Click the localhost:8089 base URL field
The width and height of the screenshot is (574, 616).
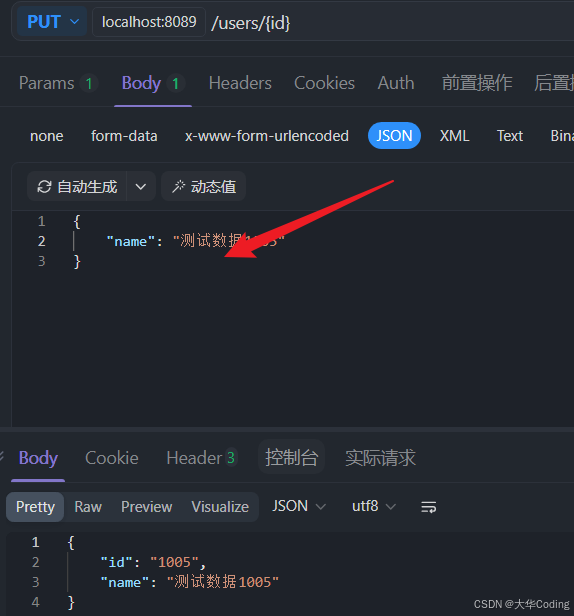tap(149, 22)
